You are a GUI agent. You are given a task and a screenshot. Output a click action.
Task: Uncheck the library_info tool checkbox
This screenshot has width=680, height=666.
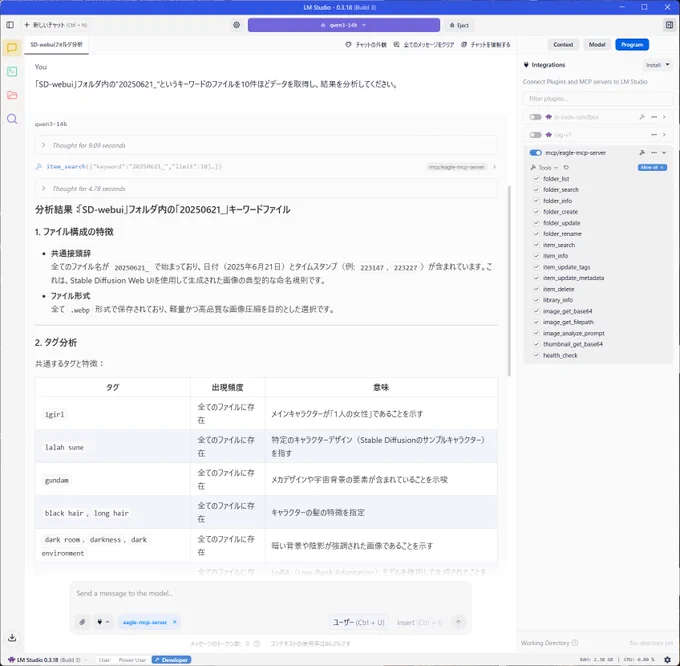coord(536,300)
